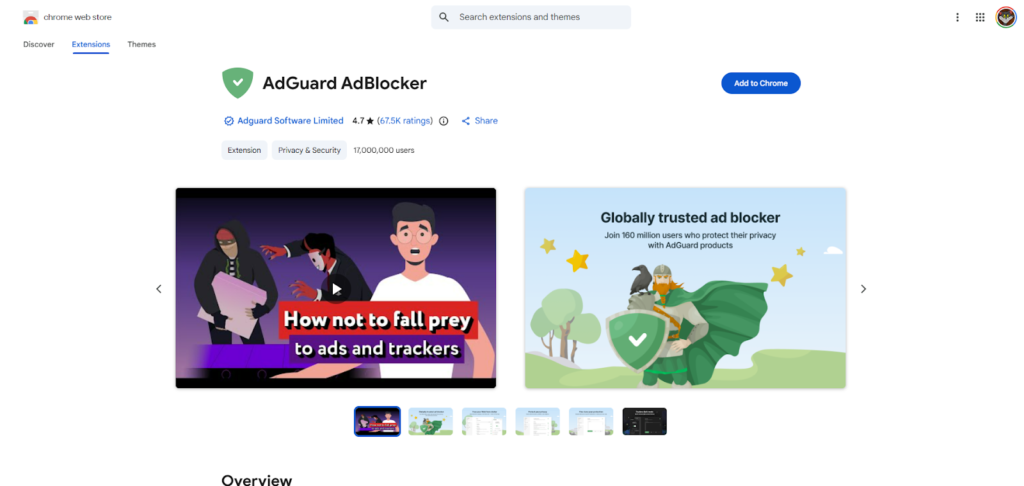Screen dimensions: 1024x486
Task: Switch to the Themes tab
Action: tap(142, 44)
